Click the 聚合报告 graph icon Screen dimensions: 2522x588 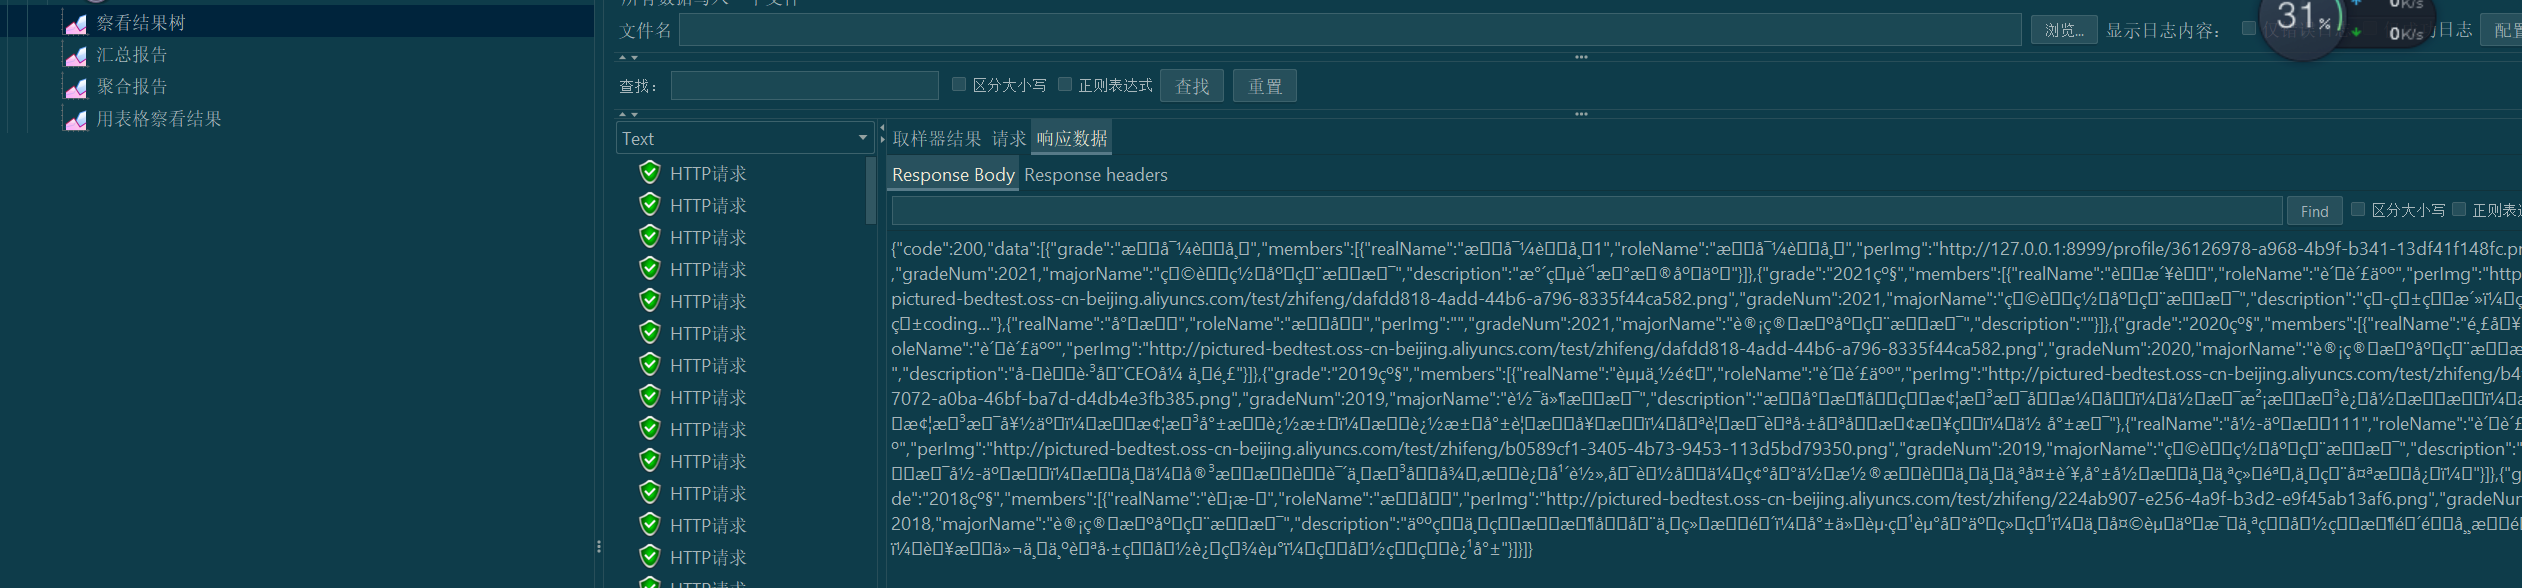point(76,87)
